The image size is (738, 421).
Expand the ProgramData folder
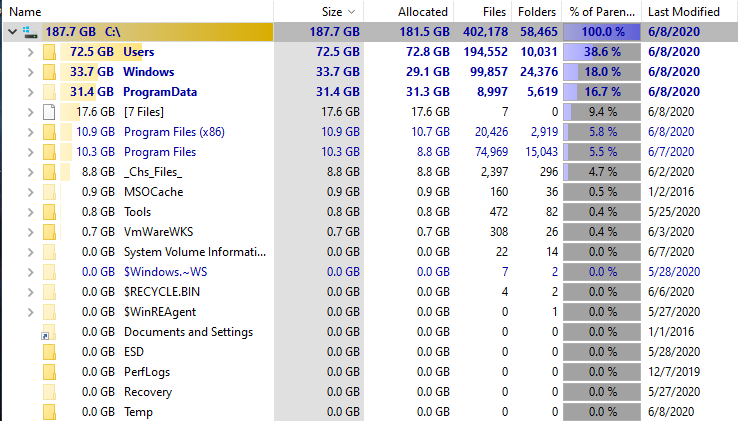tap(31, 92)
